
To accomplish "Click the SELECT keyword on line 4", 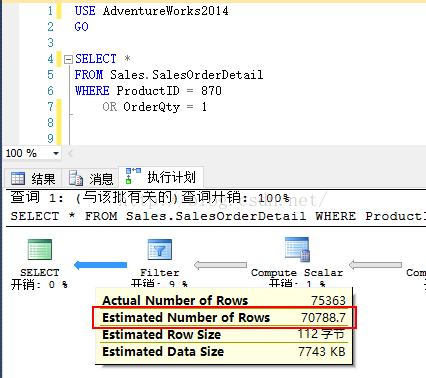I will (x=96, y=59).
